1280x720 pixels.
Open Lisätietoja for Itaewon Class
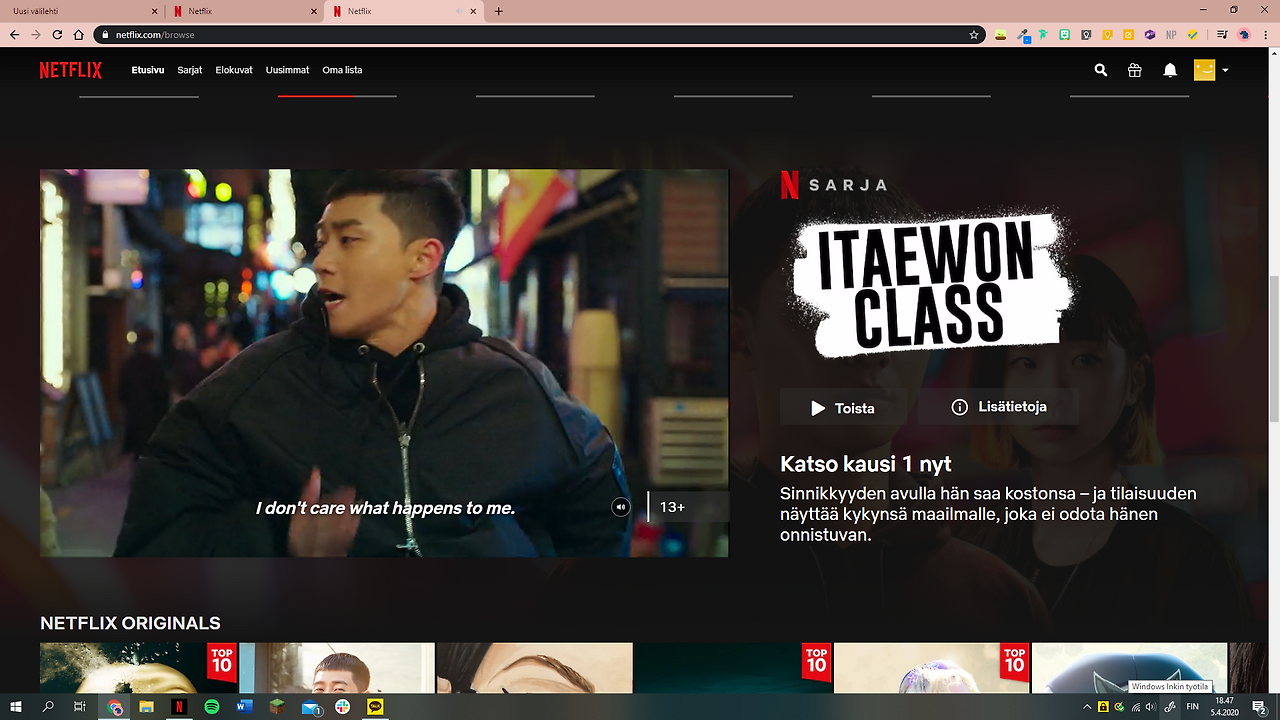[998, 407]
